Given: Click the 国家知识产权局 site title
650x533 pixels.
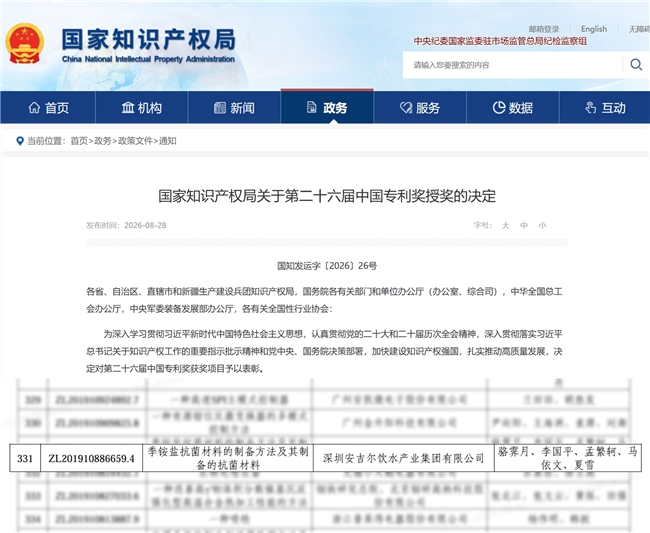Looking at the screenshot, I should pyautogui.click(x=148, y=39).
